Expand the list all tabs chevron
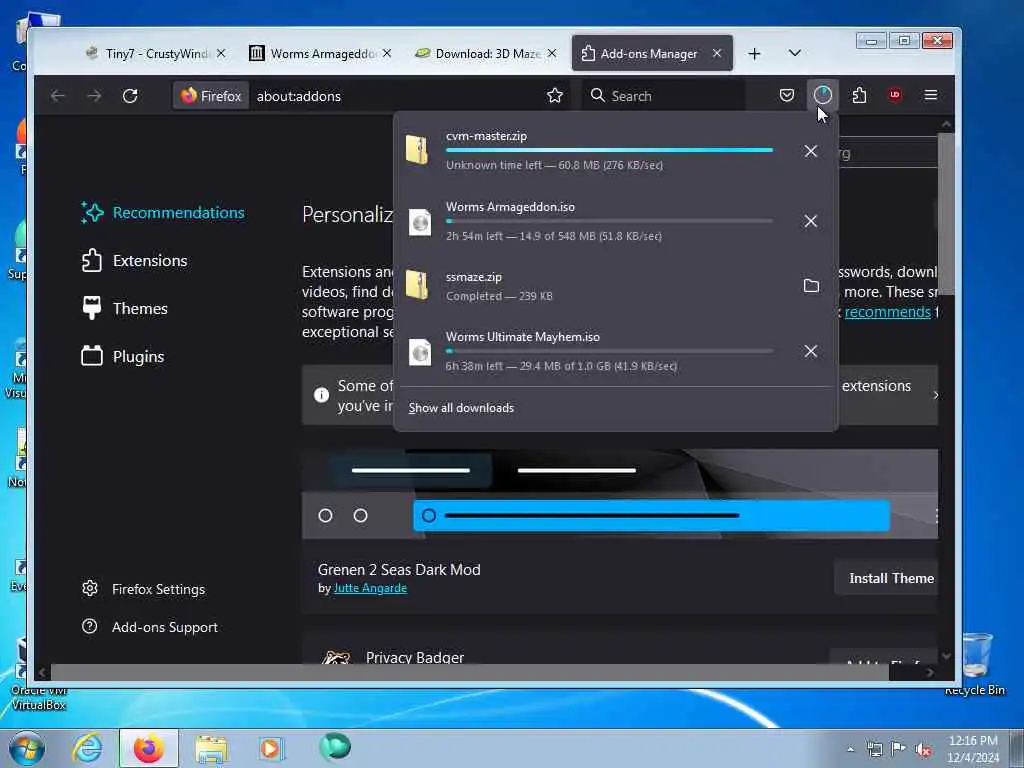Screen dimensions: 1024x768 point(795,53)
